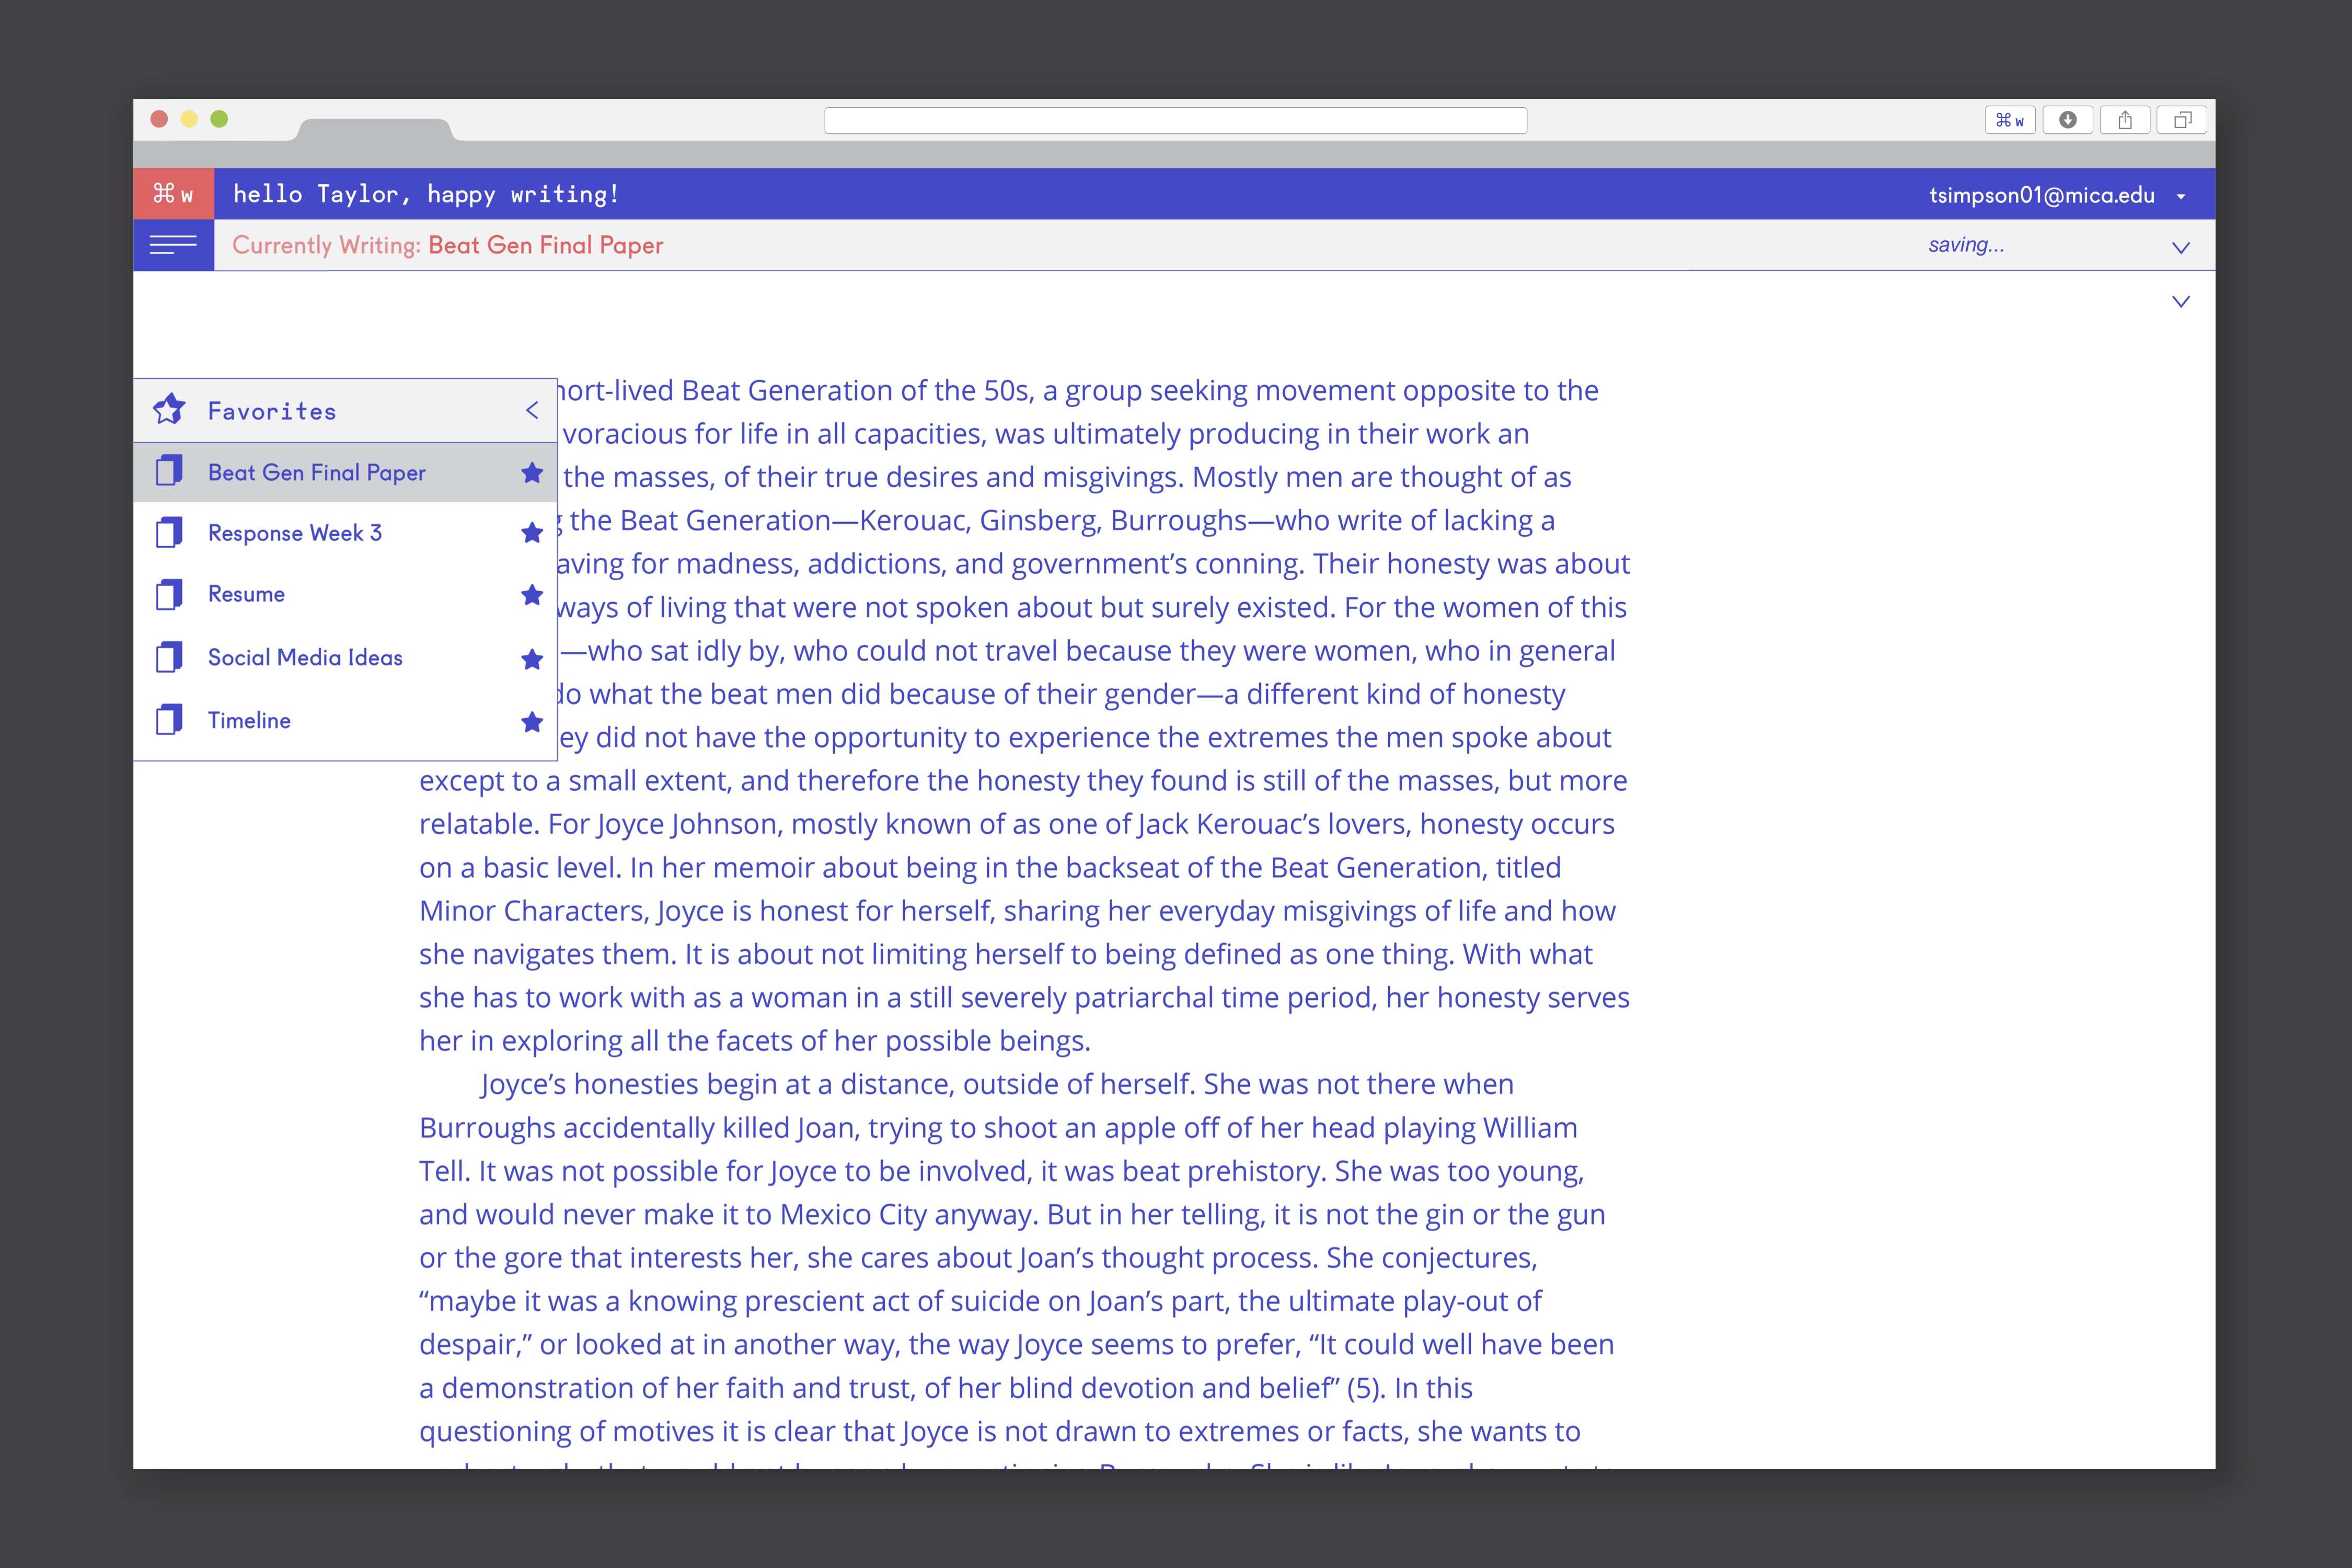Expand the chevron next to saving status

[2180, 247]
